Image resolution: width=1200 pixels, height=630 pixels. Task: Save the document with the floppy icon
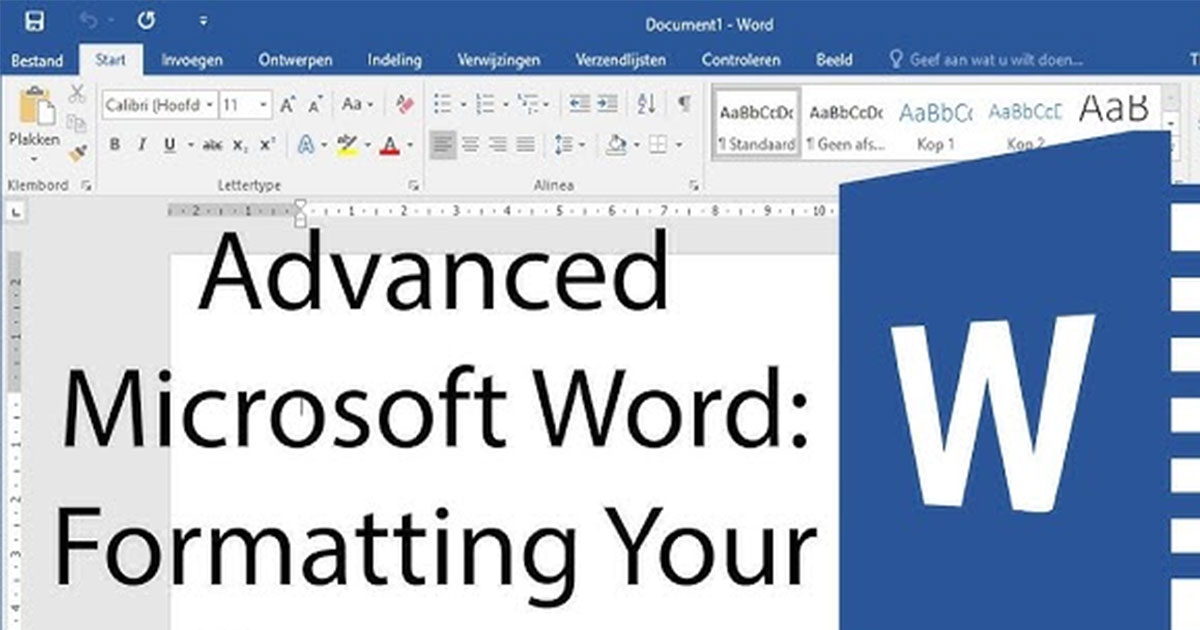[x=34, y=21]
